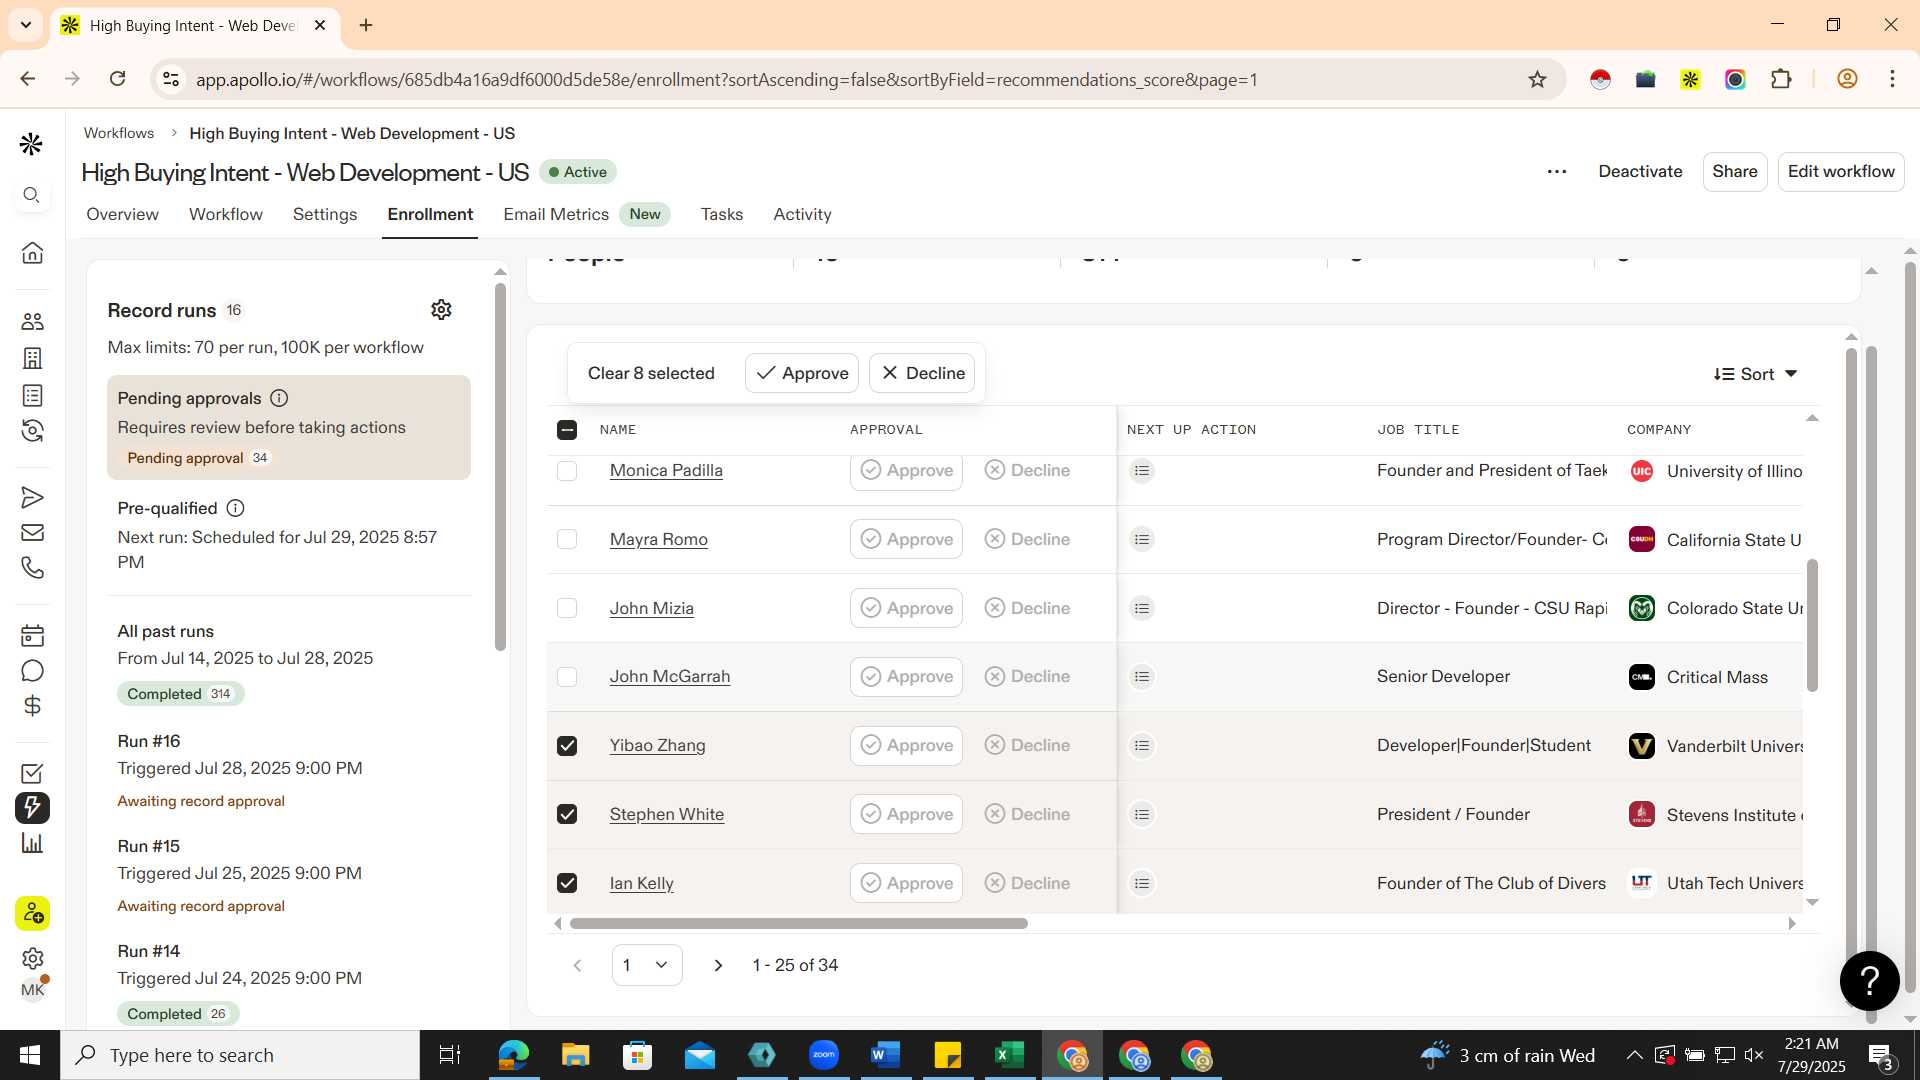Go to next page arrow

pos(718,965)
